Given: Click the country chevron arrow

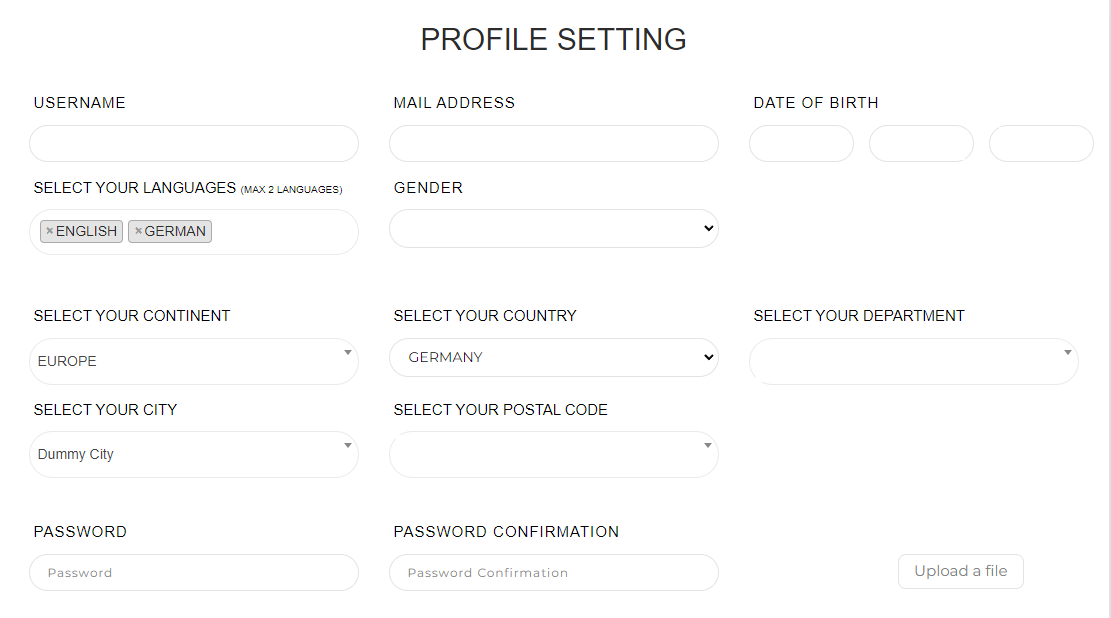Looking at the screenshot, I should click(709, 357).
